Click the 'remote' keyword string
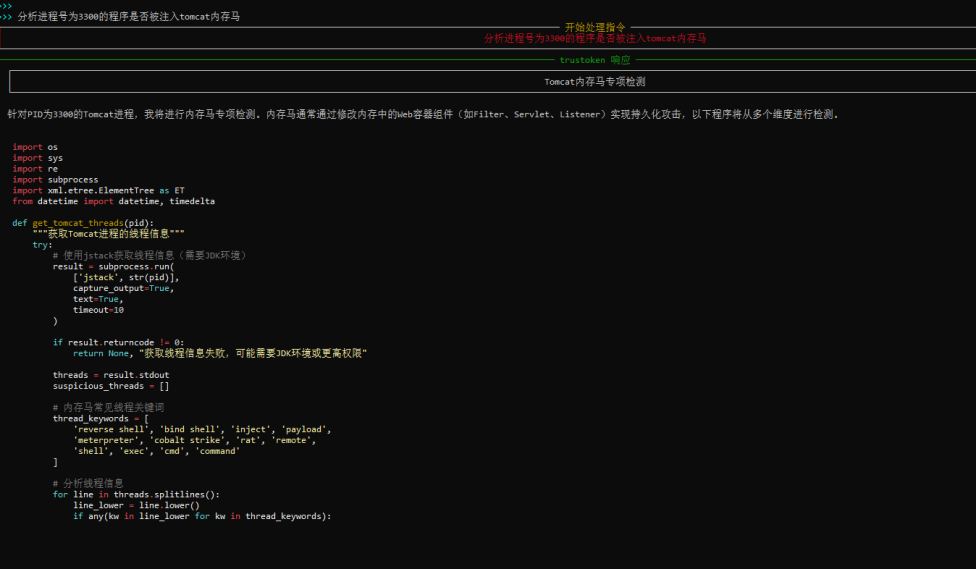Screen dimensions: 976x569 (291, 440)
